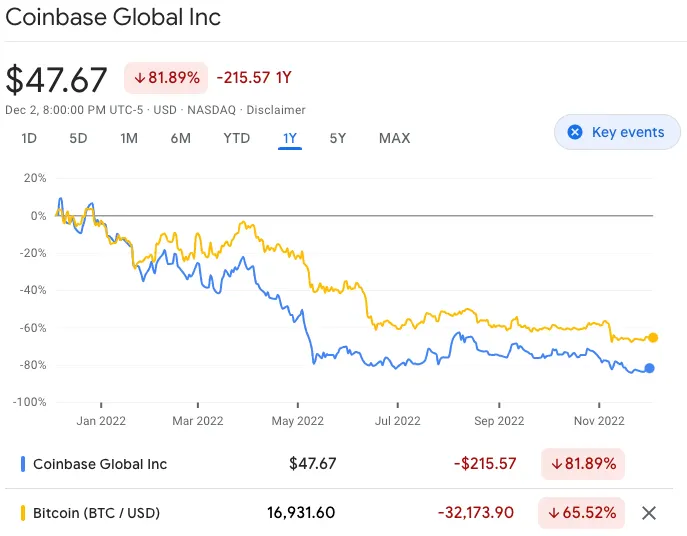Click the red down-arrow 81.89% badge near price
The width and height of the screenshot is (687, 536).
pyautogui.click(x=164, y=77)
